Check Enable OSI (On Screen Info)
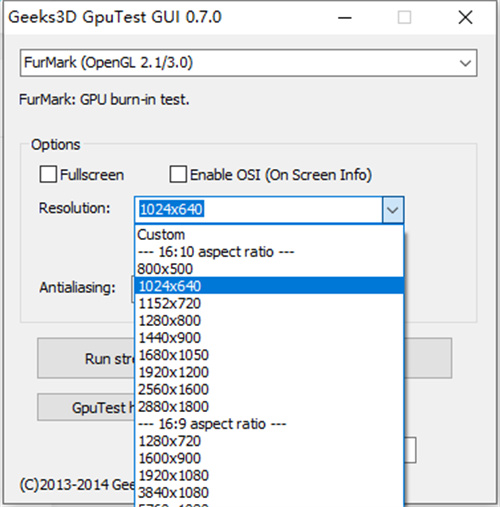The width and height of the screenshot is (500, 507). (178, 174)
